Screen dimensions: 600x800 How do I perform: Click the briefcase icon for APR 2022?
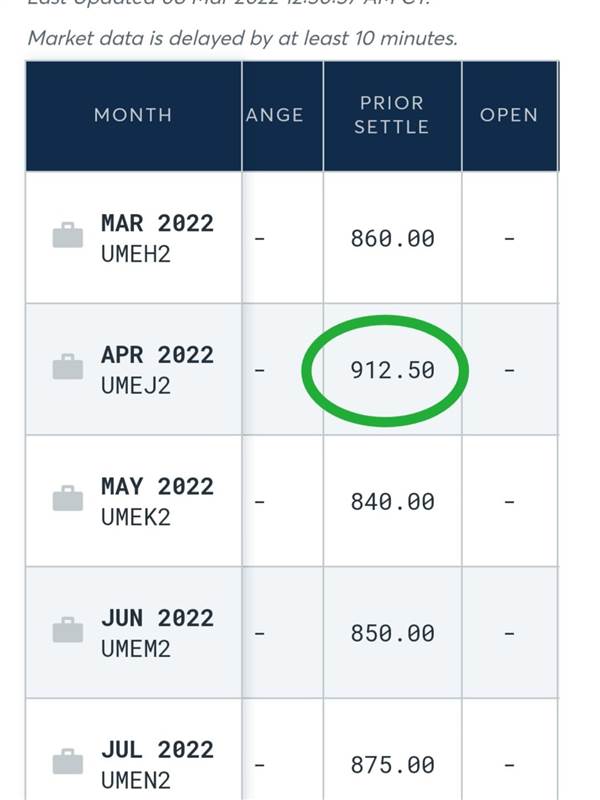tap(68, 367)
